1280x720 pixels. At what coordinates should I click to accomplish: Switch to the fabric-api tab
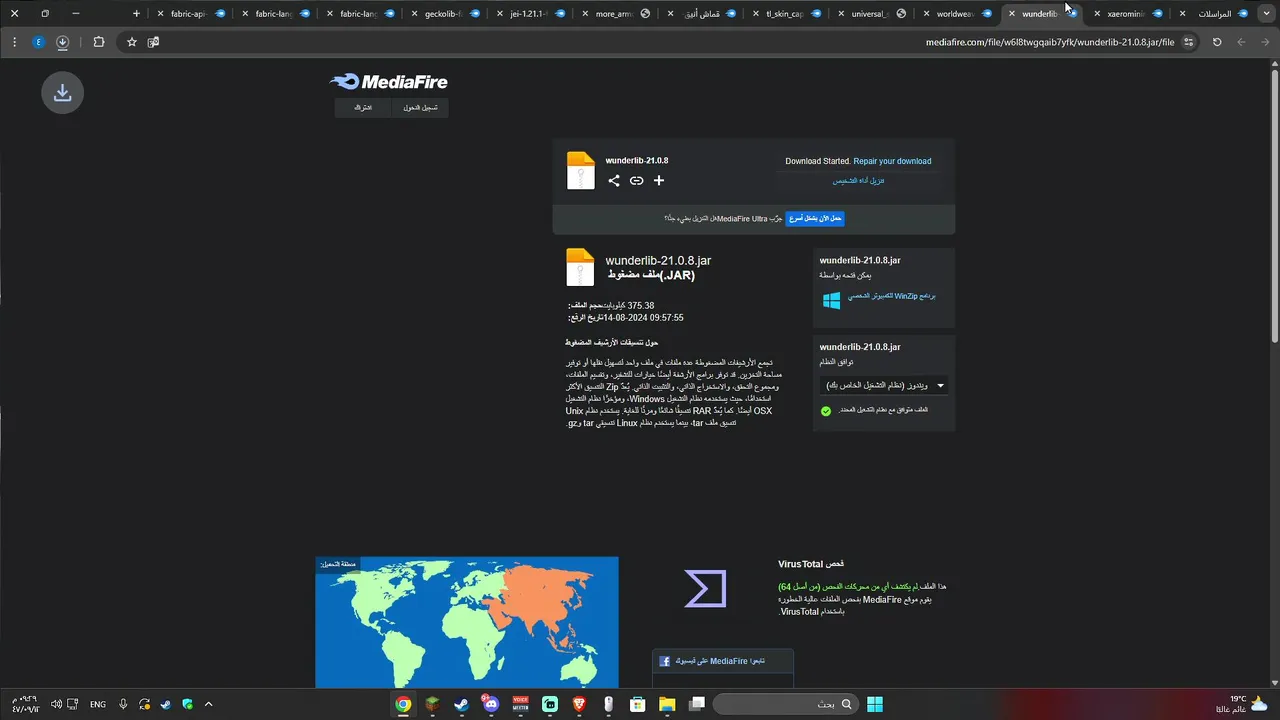(x=190, y=14)
